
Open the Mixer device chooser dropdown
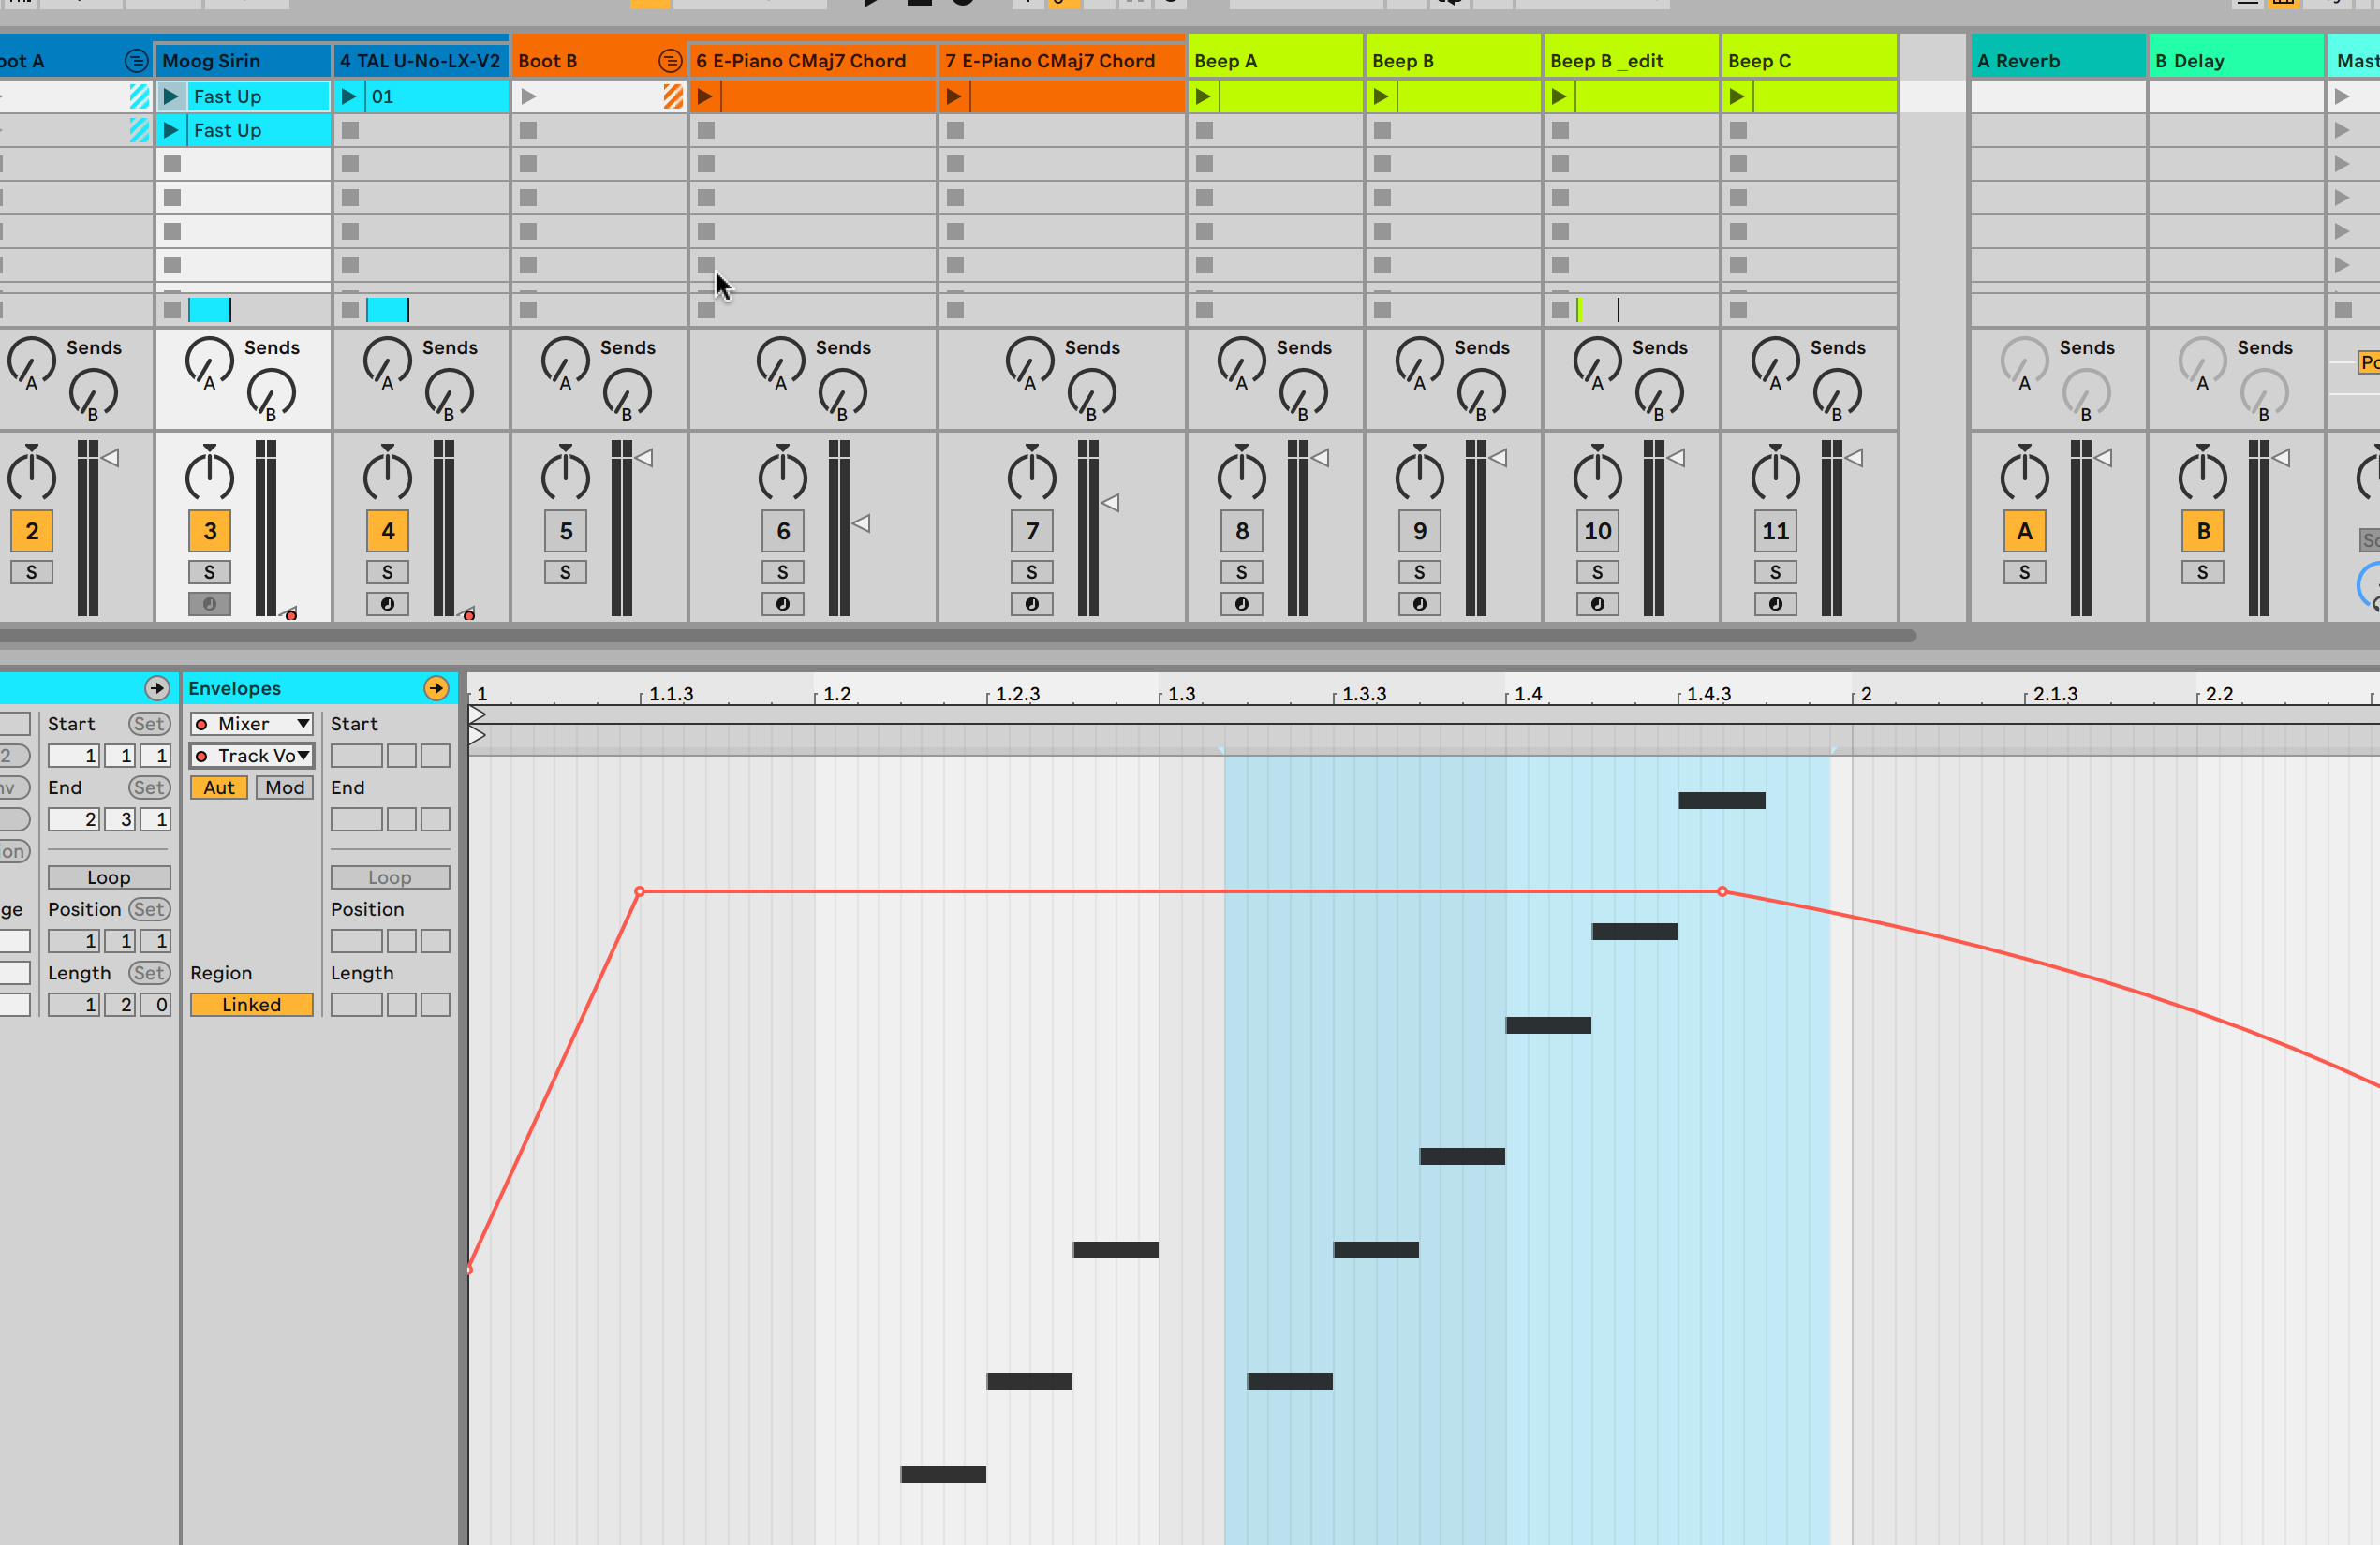pyautogui.click(x=252, y=724)
